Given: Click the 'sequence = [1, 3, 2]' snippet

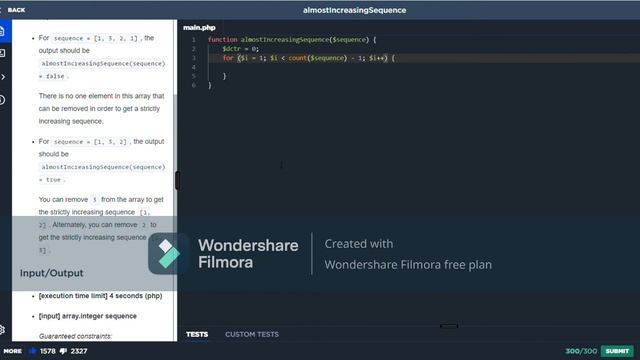Looking at the screenshot, I should click(91, 142).
